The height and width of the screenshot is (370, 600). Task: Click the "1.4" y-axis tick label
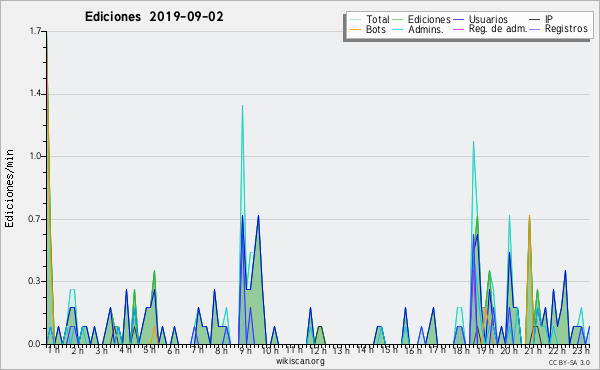coord(35,93)
